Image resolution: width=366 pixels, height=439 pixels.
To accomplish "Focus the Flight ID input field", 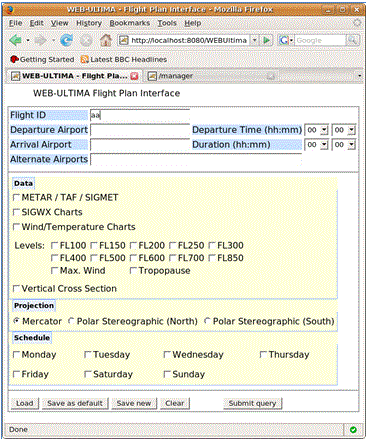I will coord(140,115).
